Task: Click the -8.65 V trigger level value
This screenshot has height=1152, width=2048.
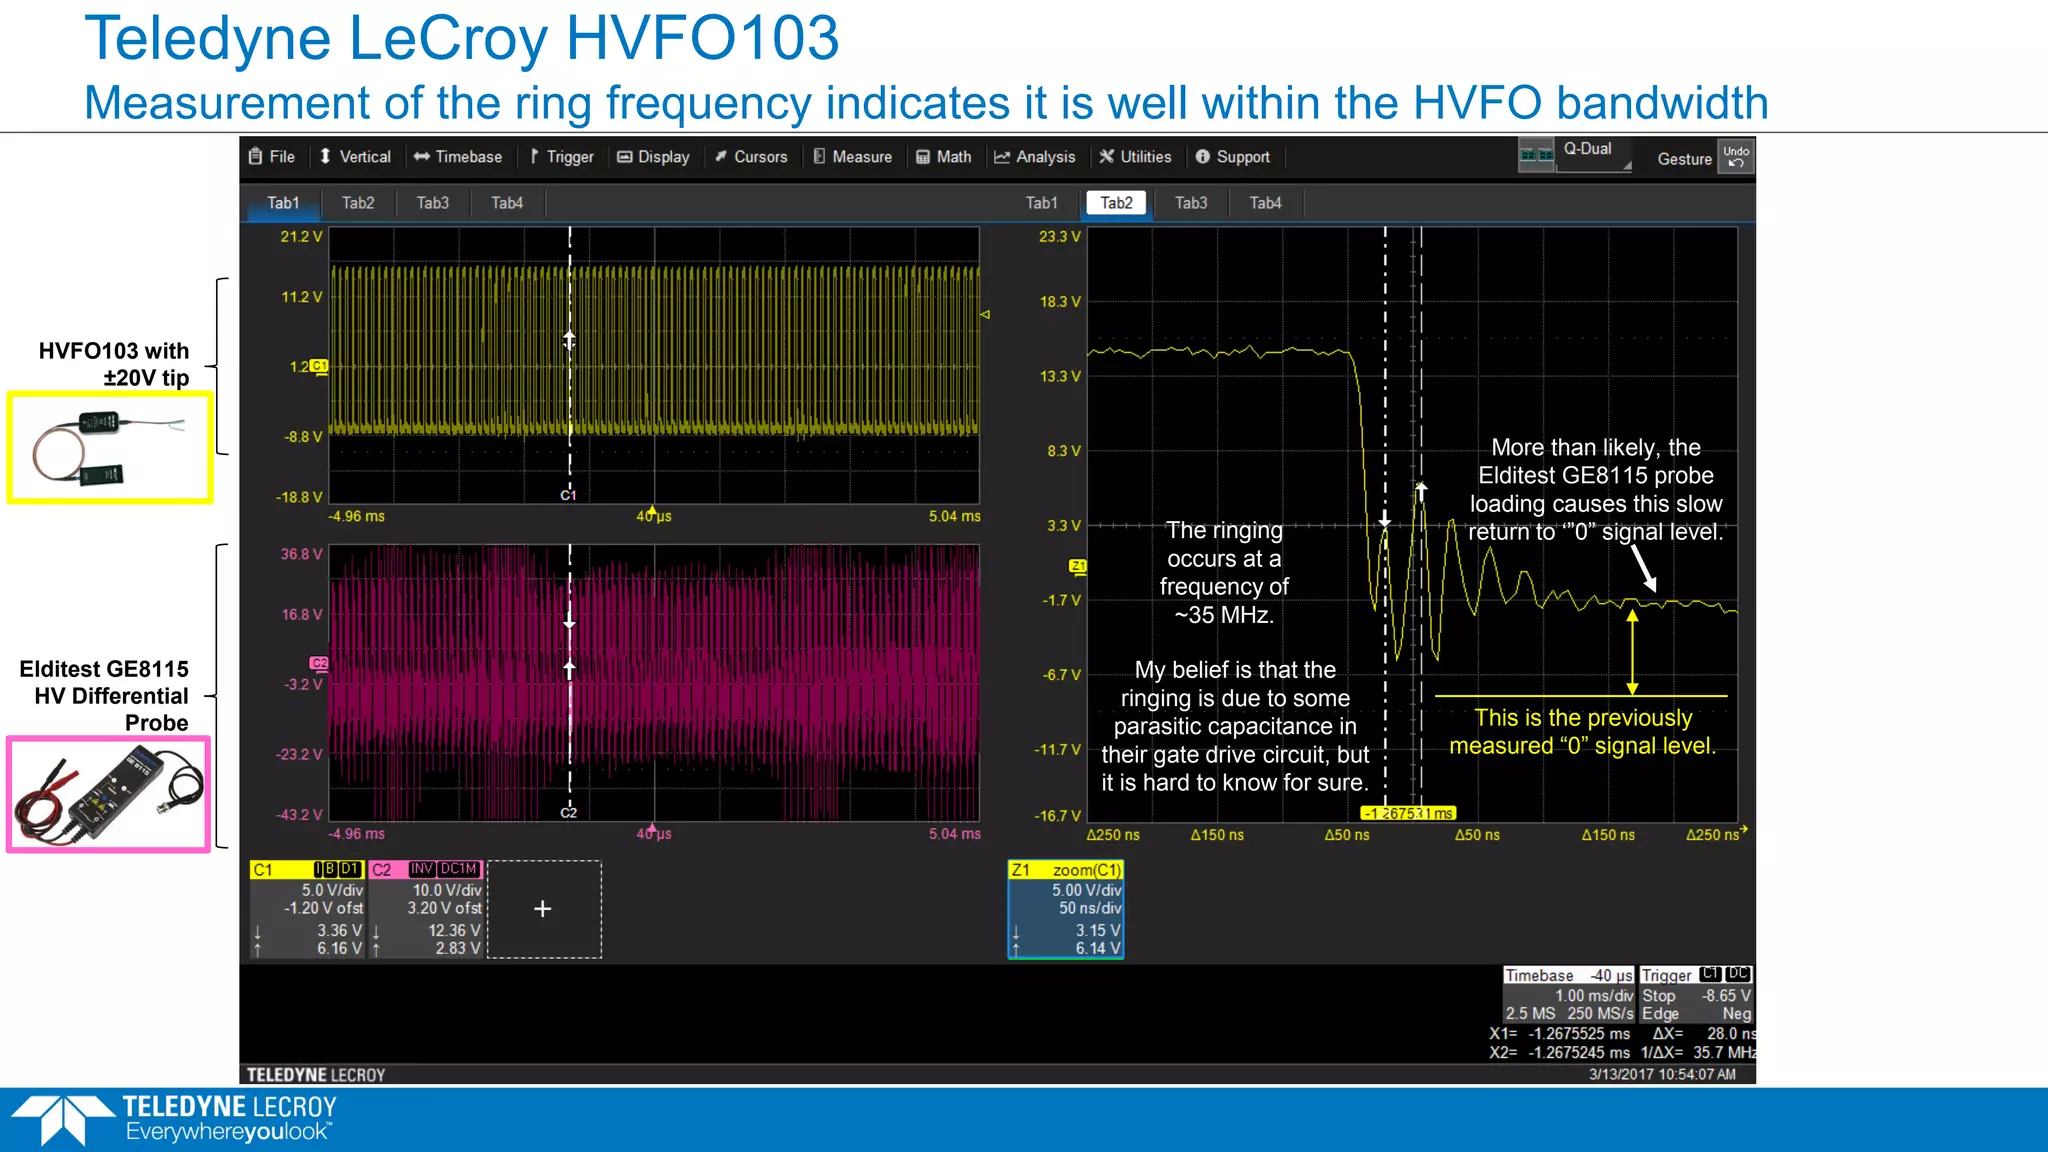Action: [1727, 995]
